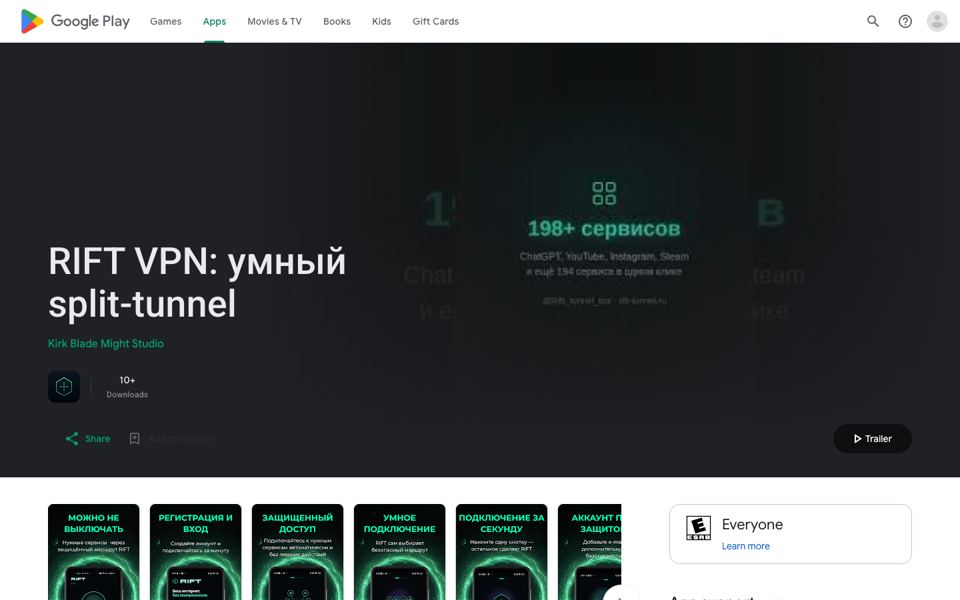
Task: Play the app Trailer
Action: [872, 438]
